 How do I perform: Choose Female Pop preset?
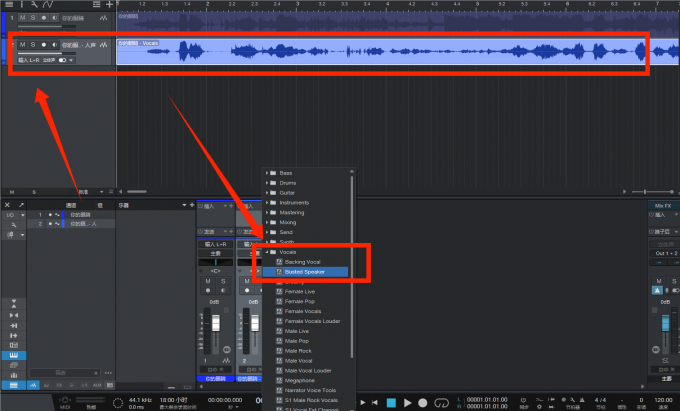[300, 301]
